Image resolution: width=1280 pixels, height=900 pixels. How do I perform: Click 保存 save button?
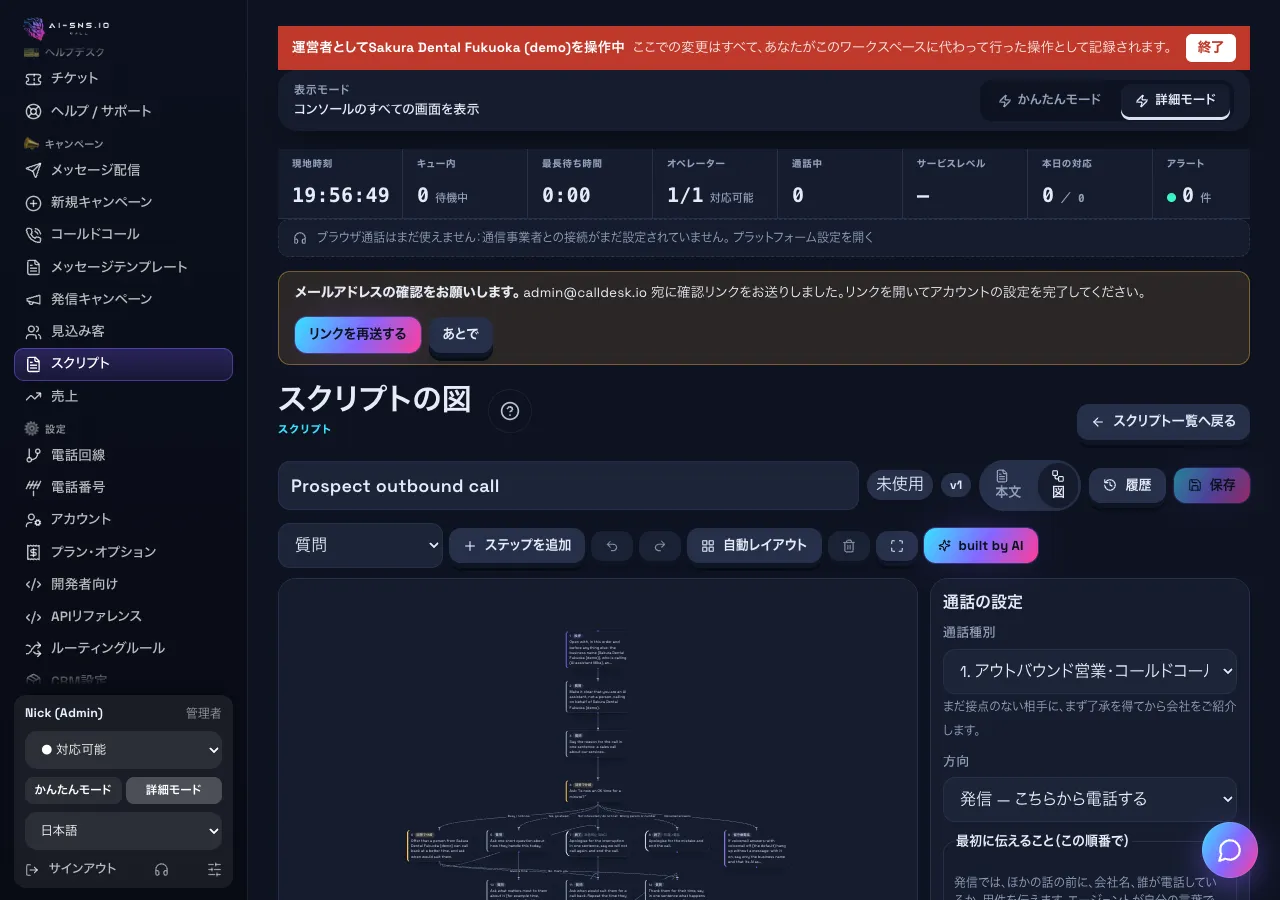[1212, 485]
